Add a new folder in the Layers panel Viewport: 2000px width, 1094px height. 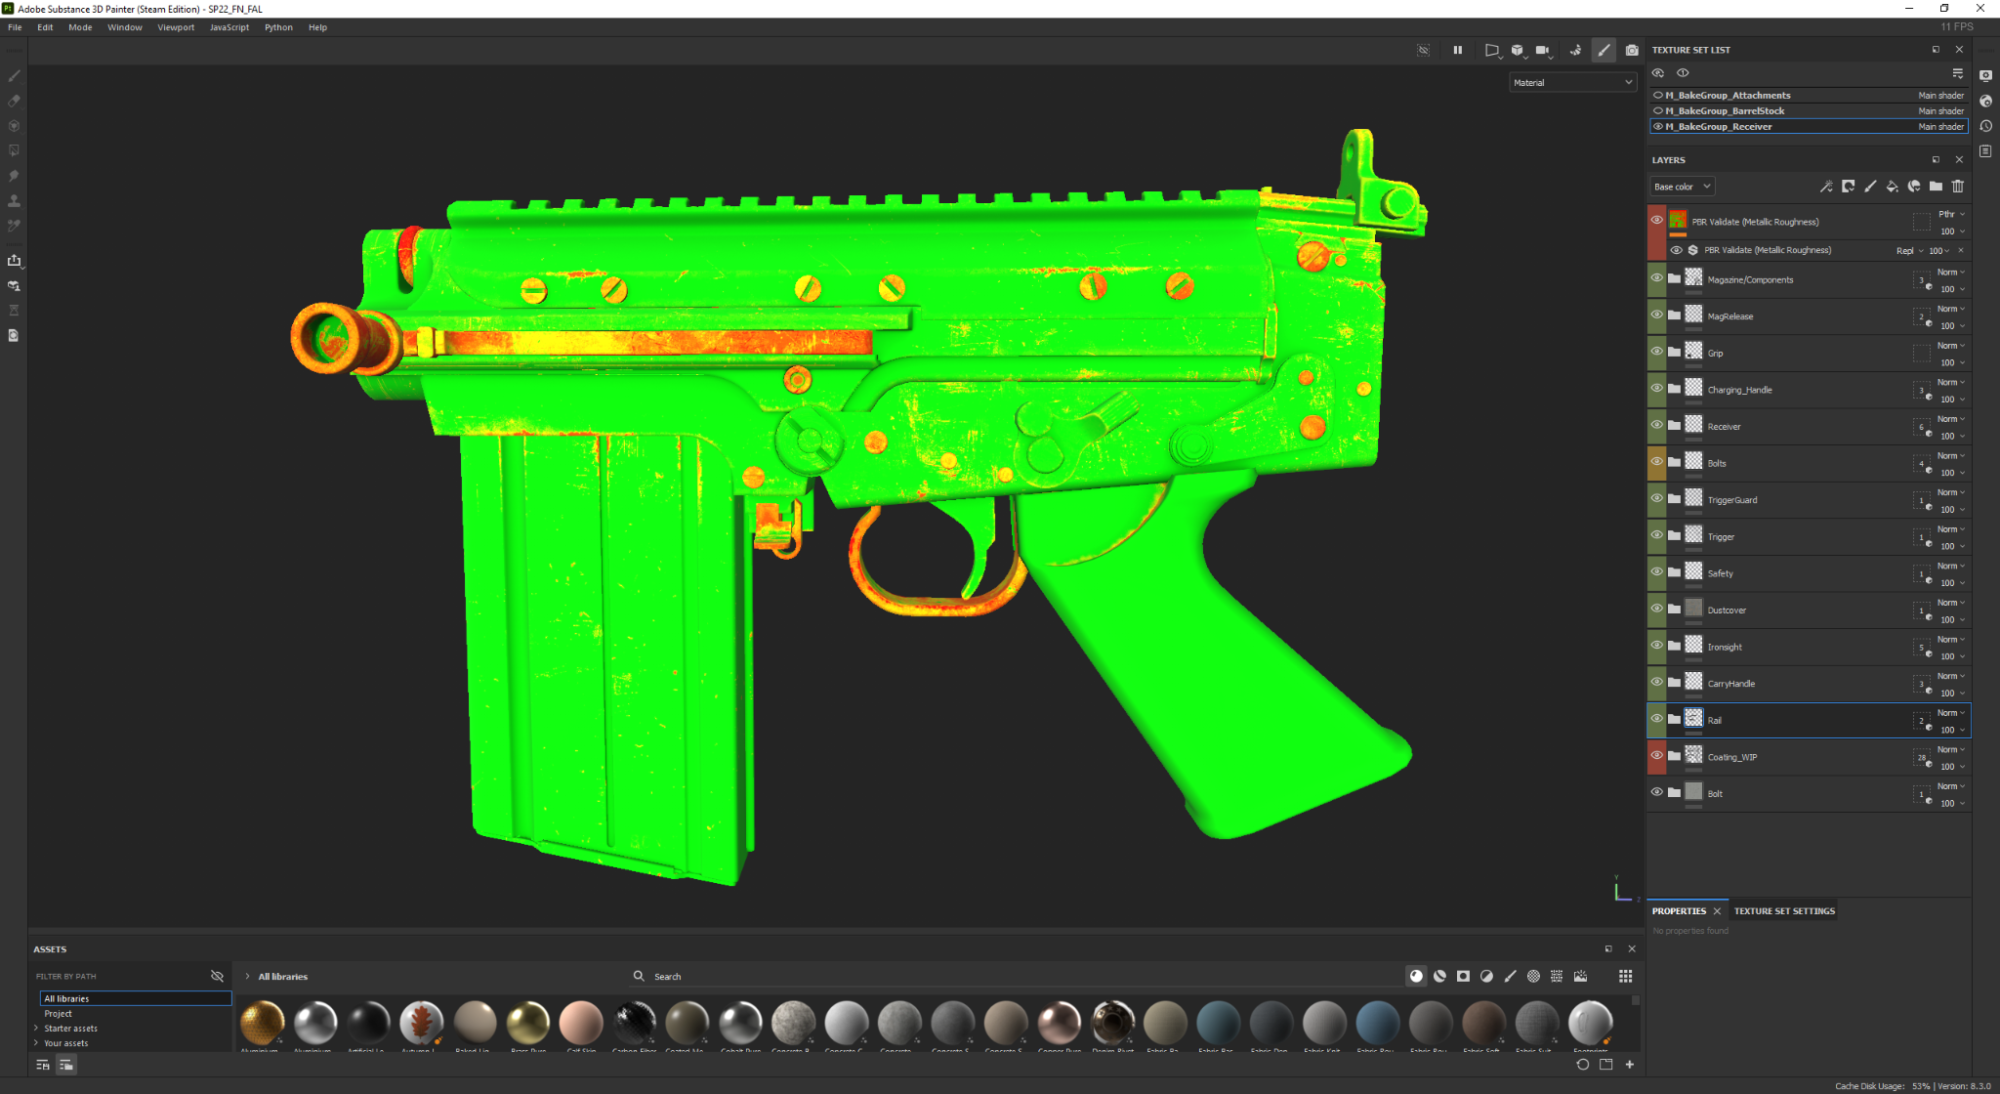pos(1936,187)
